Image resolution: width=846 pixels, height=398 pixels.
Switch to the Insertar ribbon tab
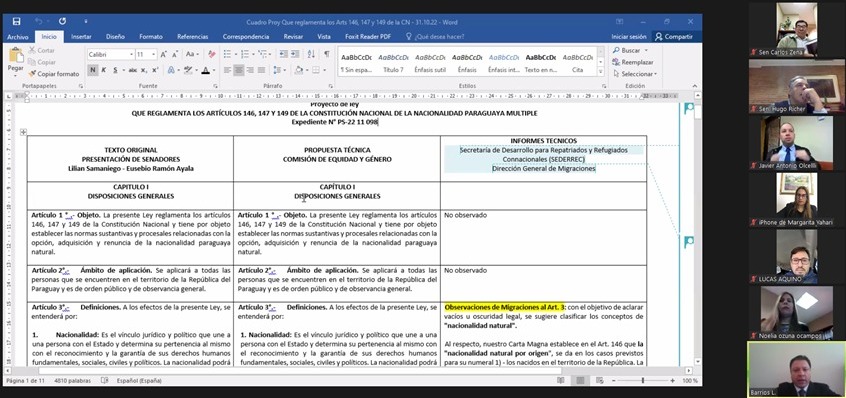(x=81, y=37)
